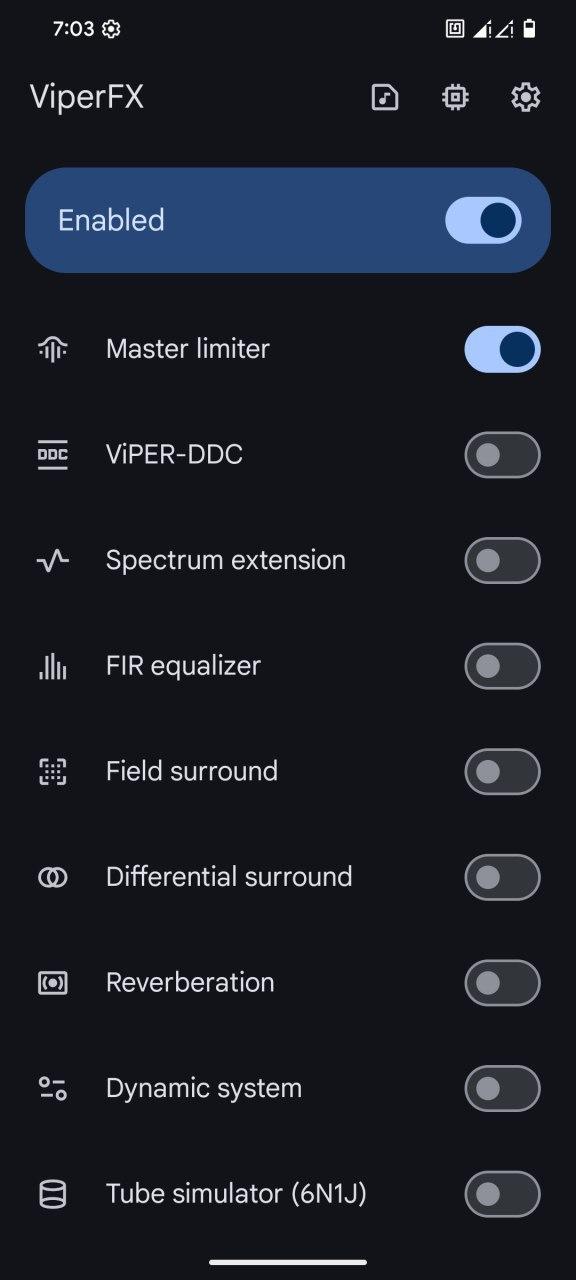The height and width of the screenshot is (1280, 576).
Task: Disable the main Enabled switch
Action: [x=484, y=220]
